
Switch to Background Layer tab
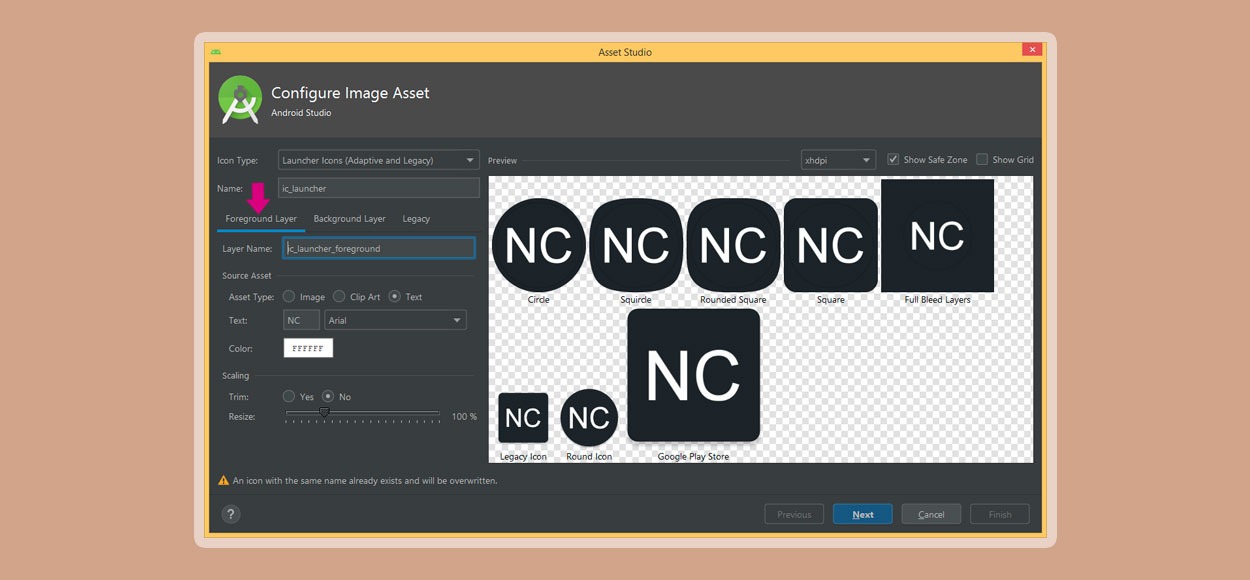349,218
